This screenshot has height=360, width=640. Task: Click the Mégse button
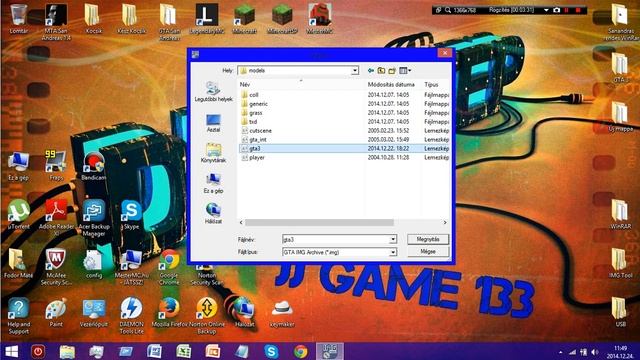point(428,251)
